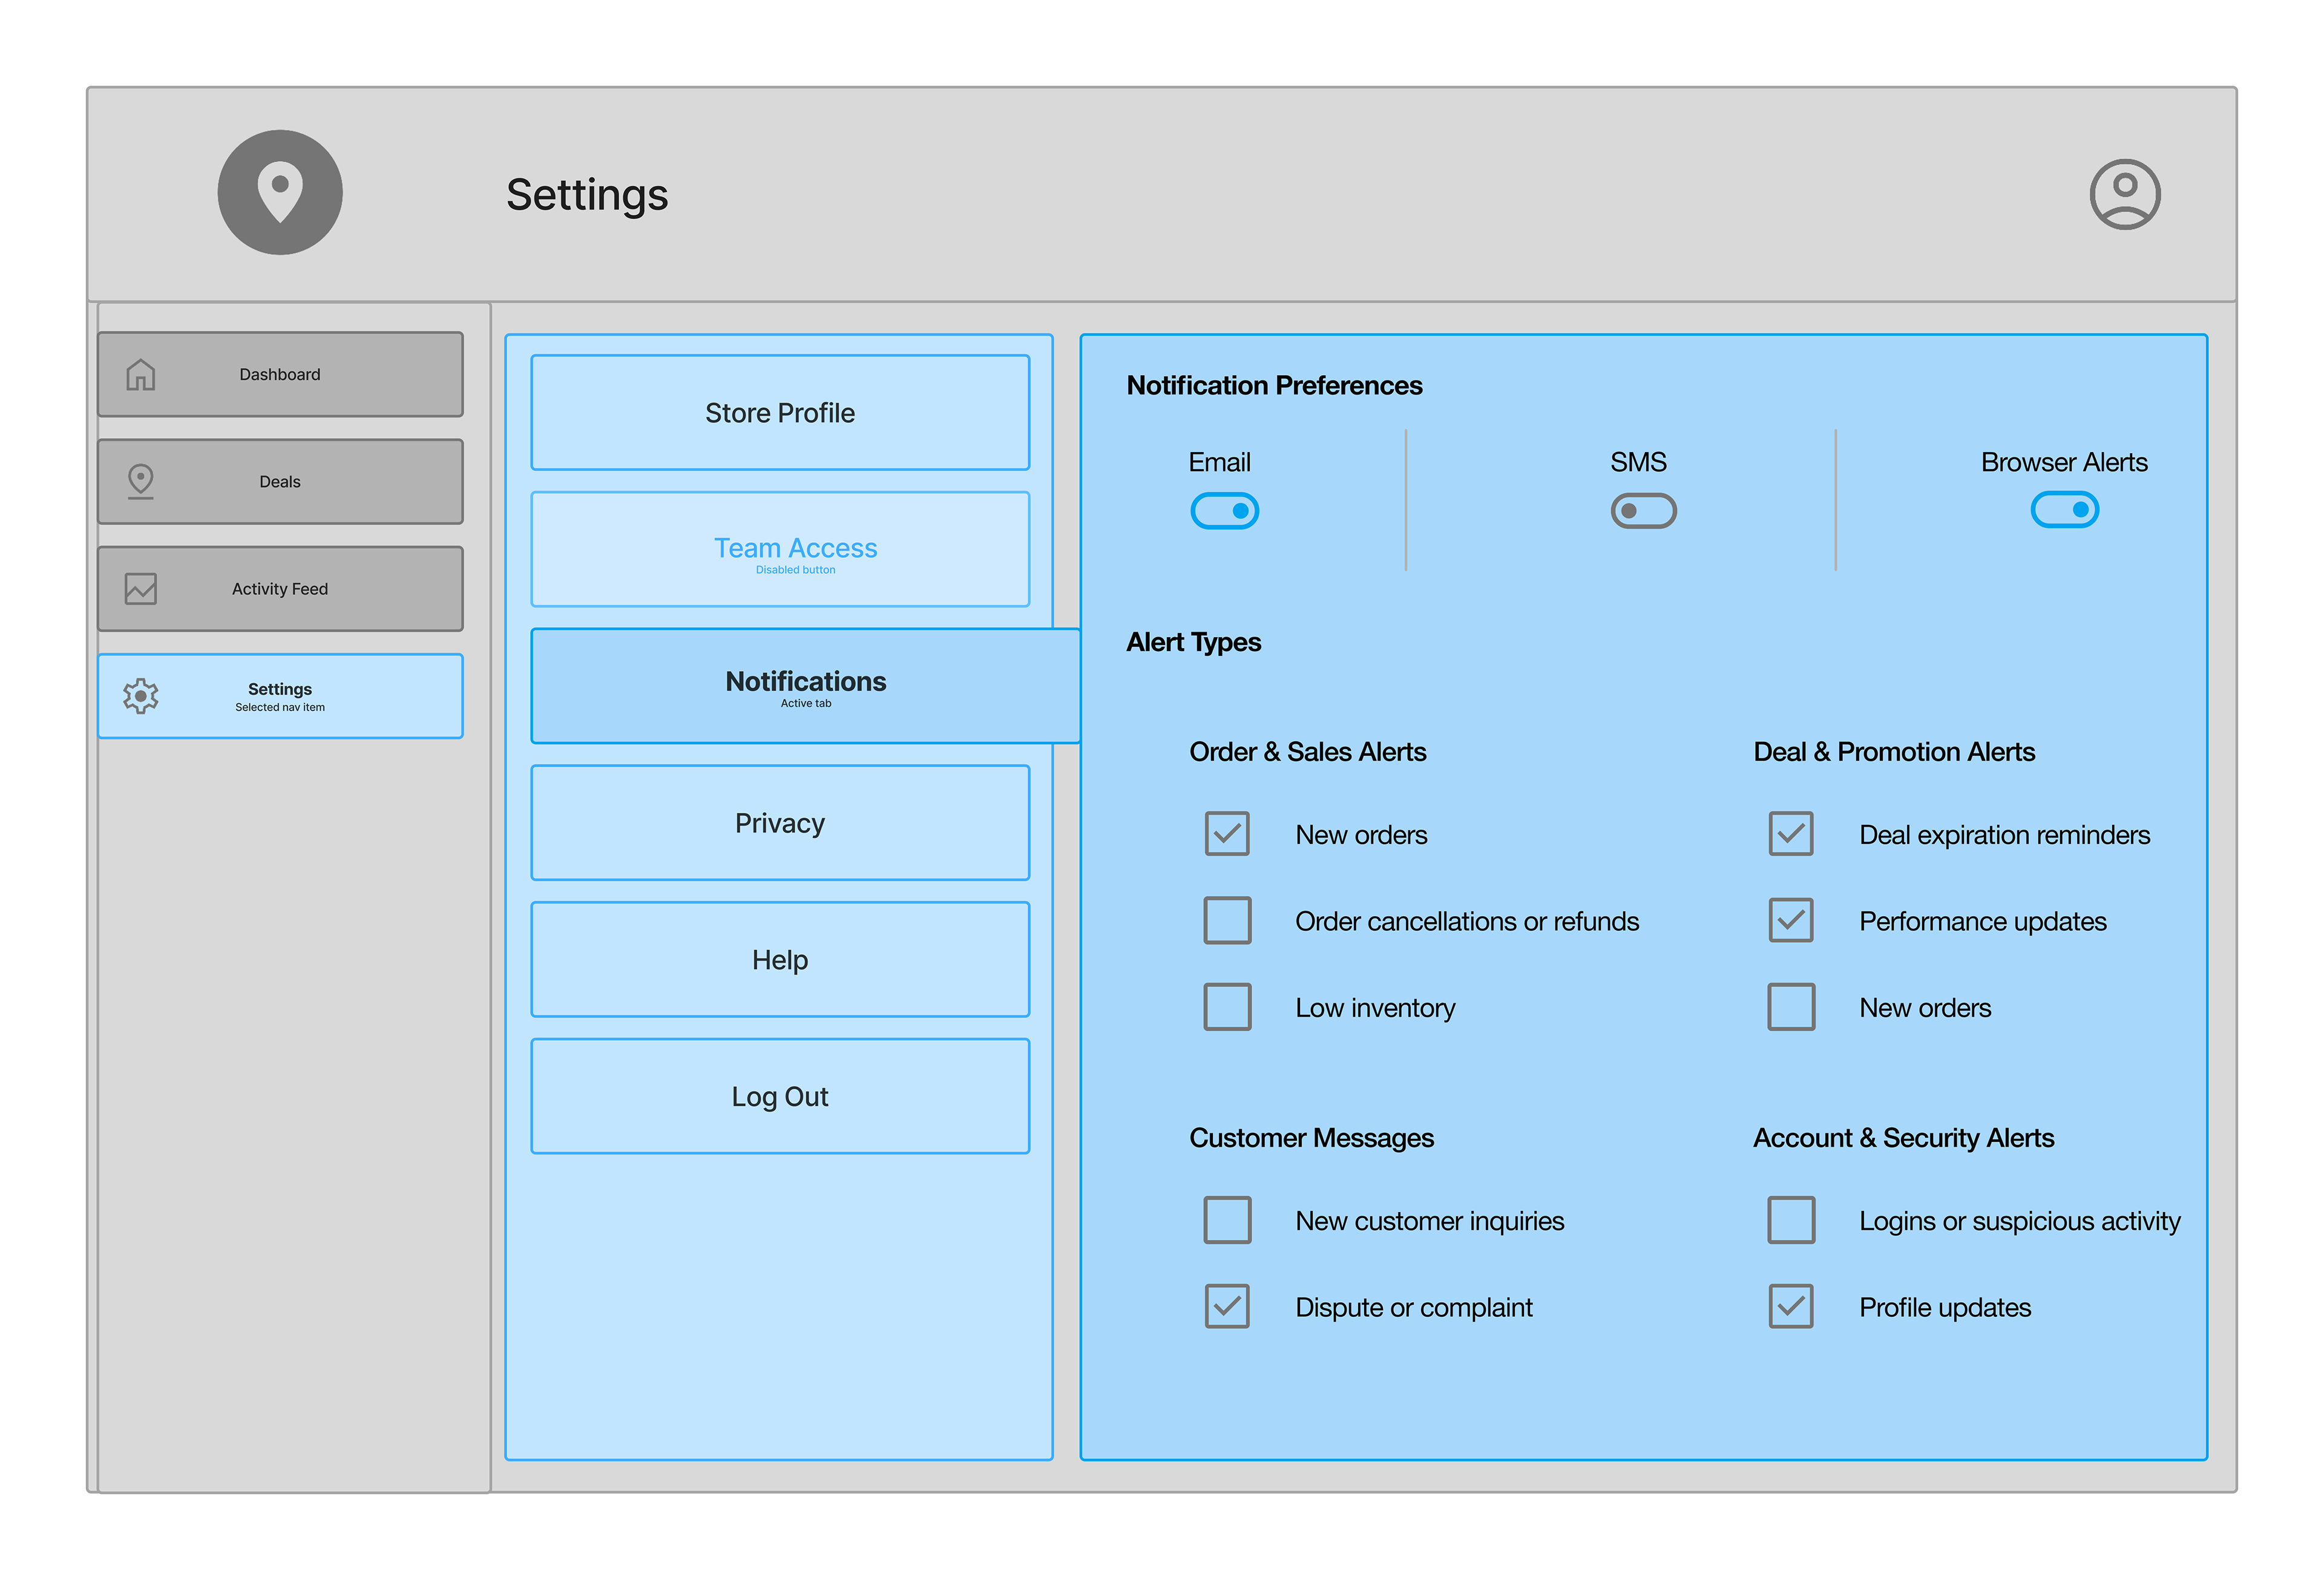Check the Low inventory checkbox
This screenshot has width=2324, height=1580.
[x=1227, y=1007]
